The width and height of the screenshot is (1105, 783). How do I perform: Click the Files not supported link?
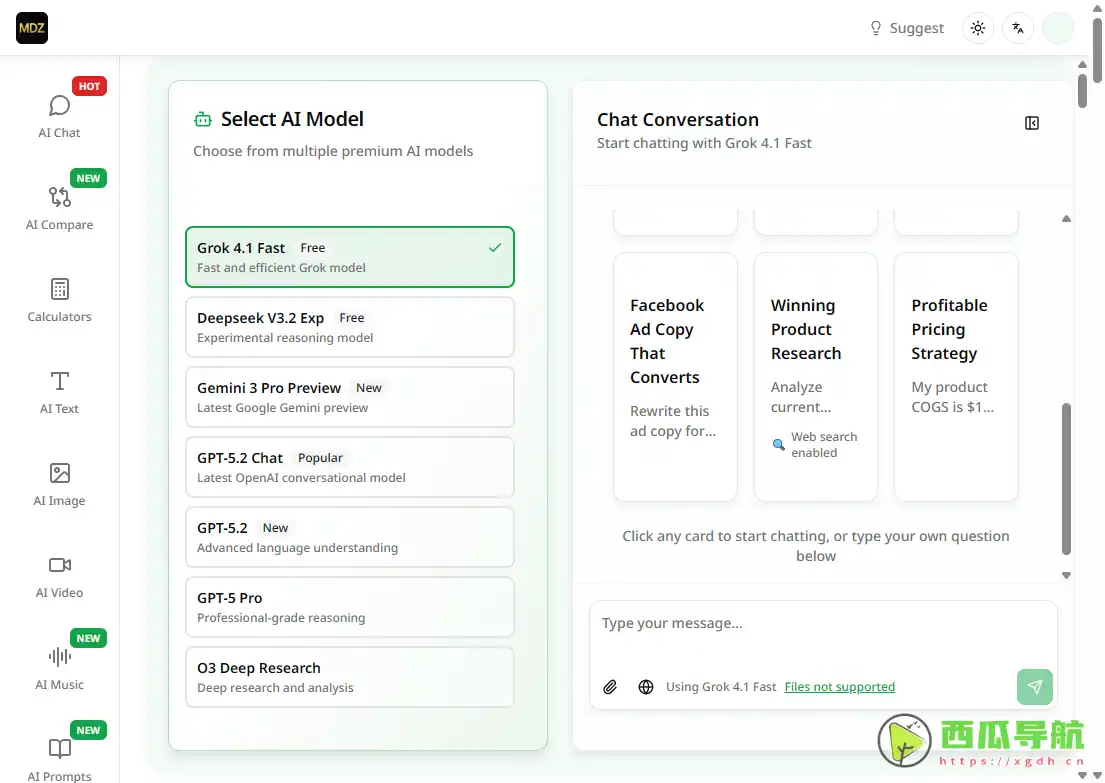(839, 687)
